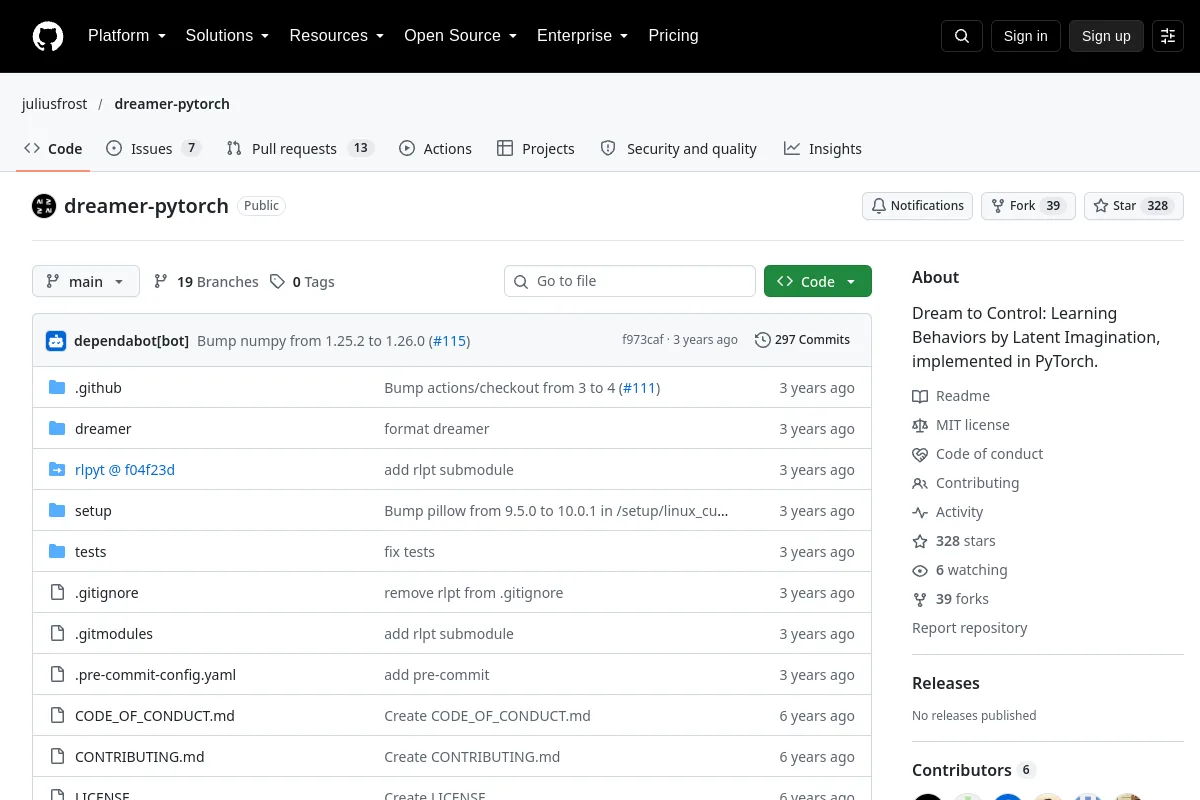Open the GitHub homepage logo
This screenshot has height=800, width=1200.
click(x=48, y=36)
